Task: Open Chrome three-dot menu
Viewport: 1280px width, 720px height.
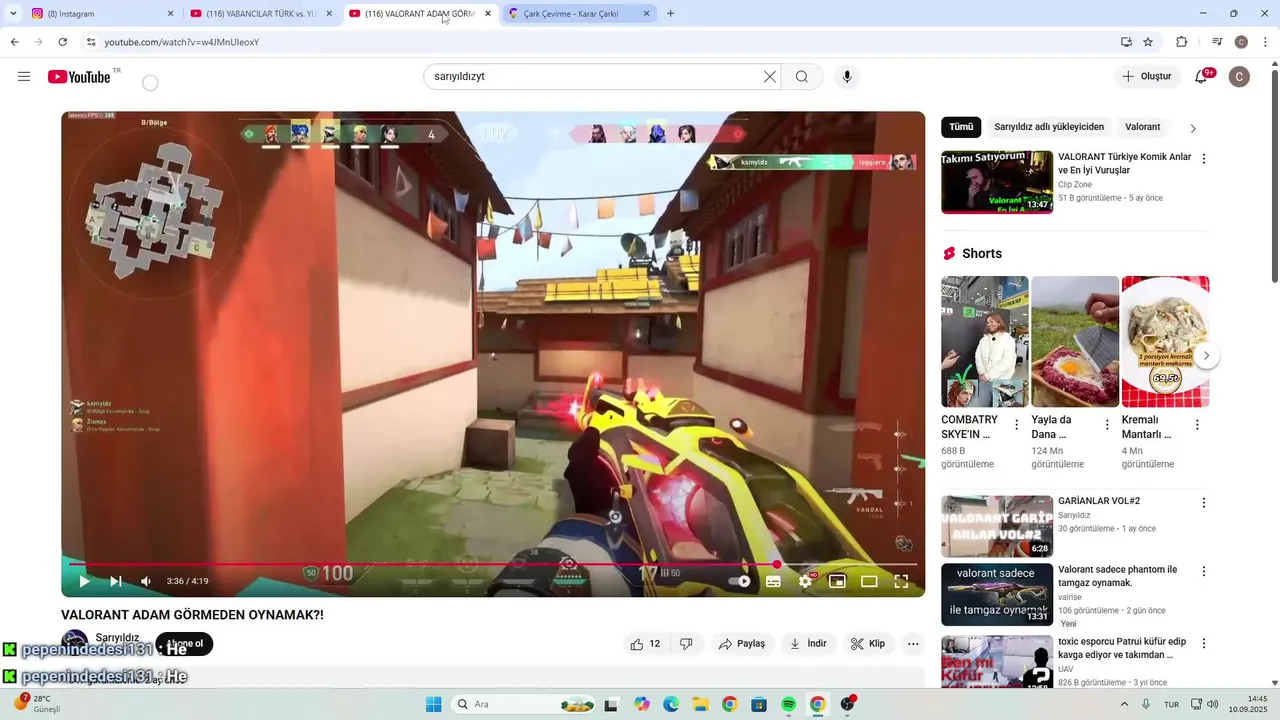Action: tap(1265, 42)
